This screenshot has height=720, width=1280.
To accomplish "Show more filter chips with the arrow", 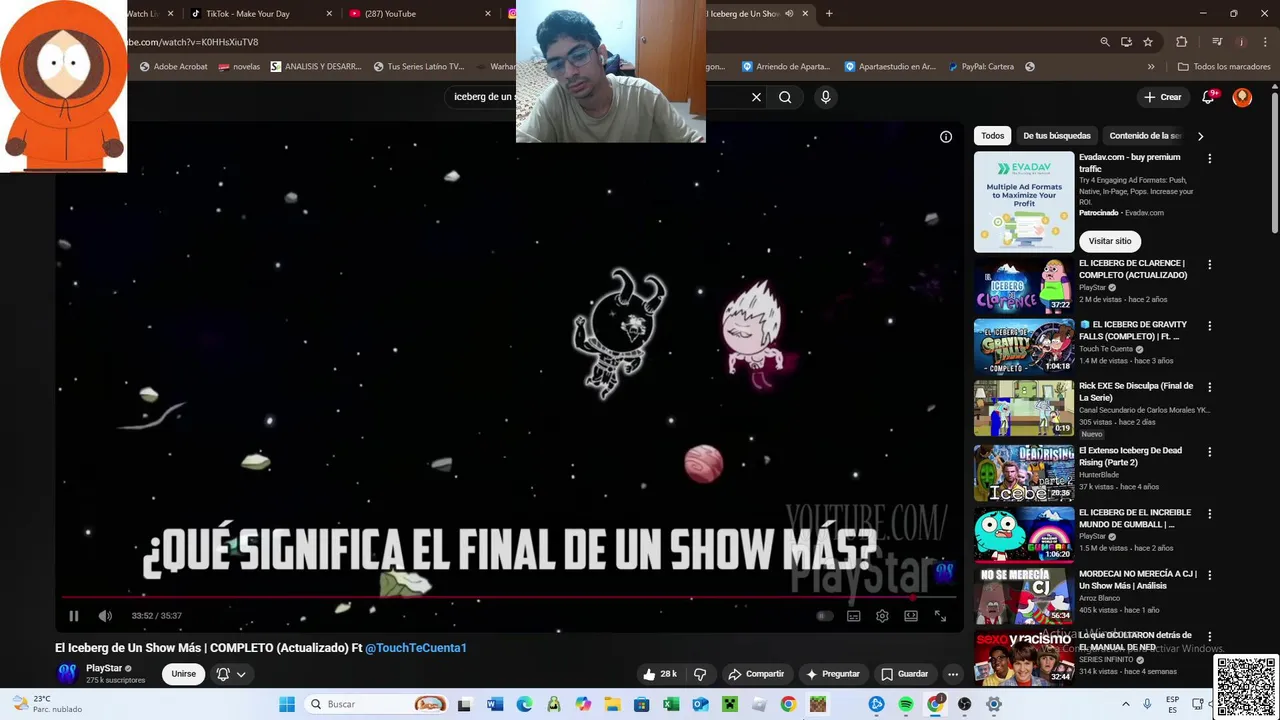I will [1200, 136].
